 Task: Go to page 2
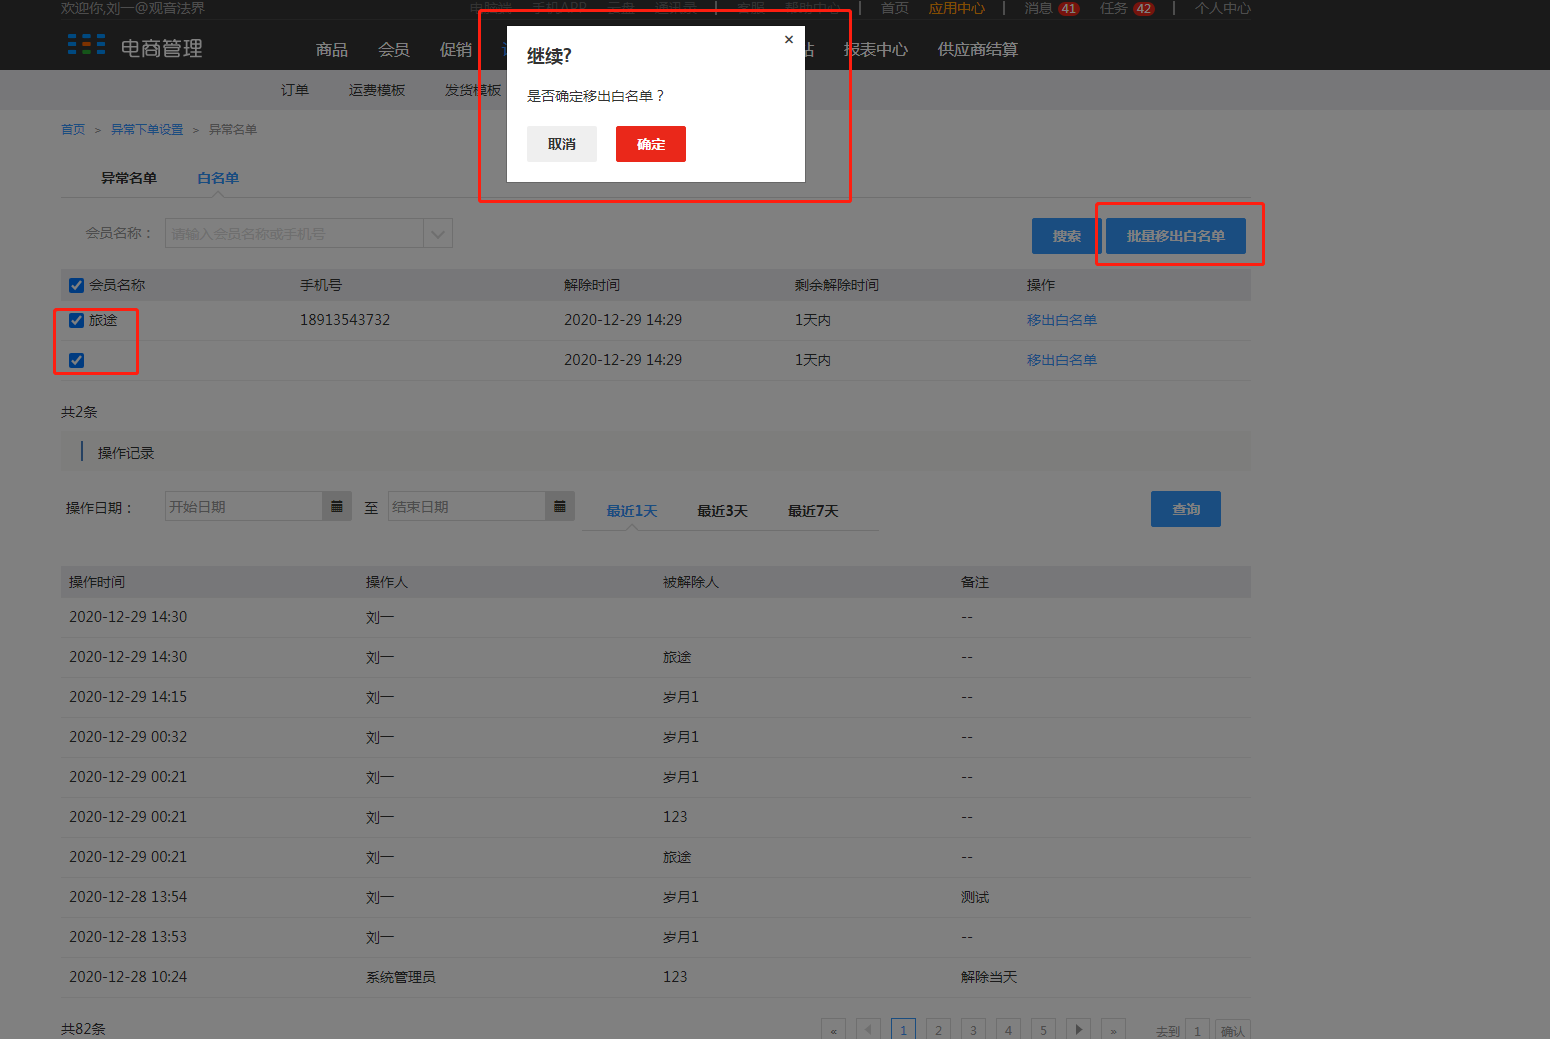point(938,1030)
